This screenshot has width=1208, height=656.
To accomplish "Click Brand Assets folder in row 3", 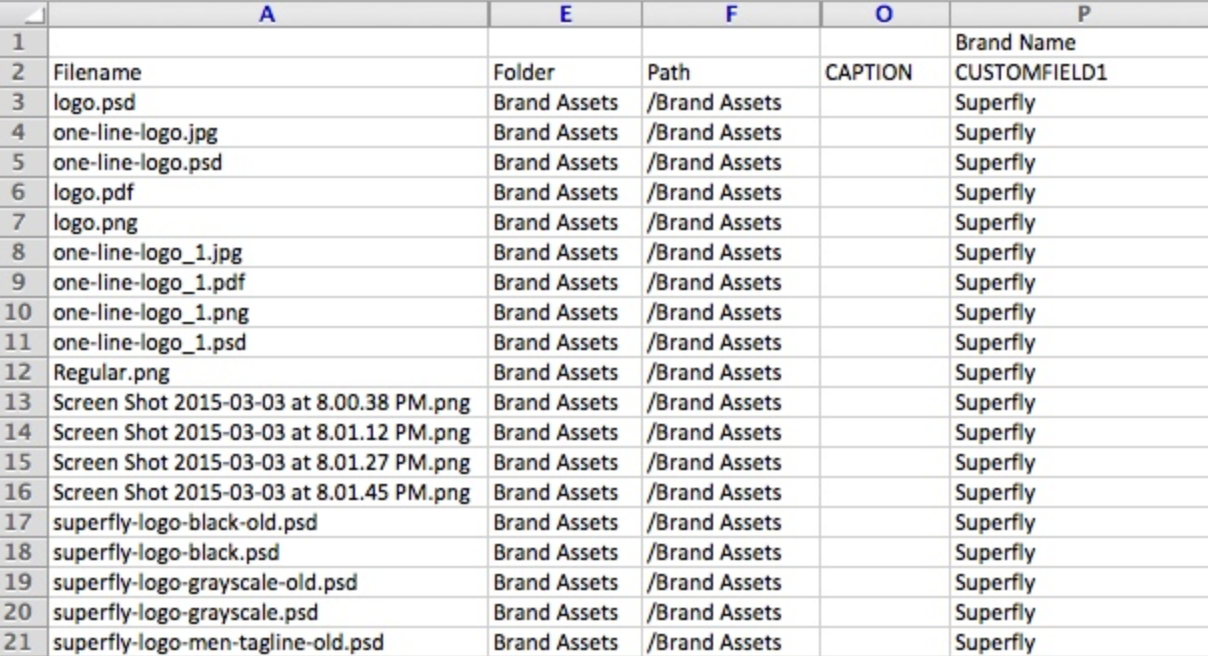I will pyautogui.click(x=565, y=102).
